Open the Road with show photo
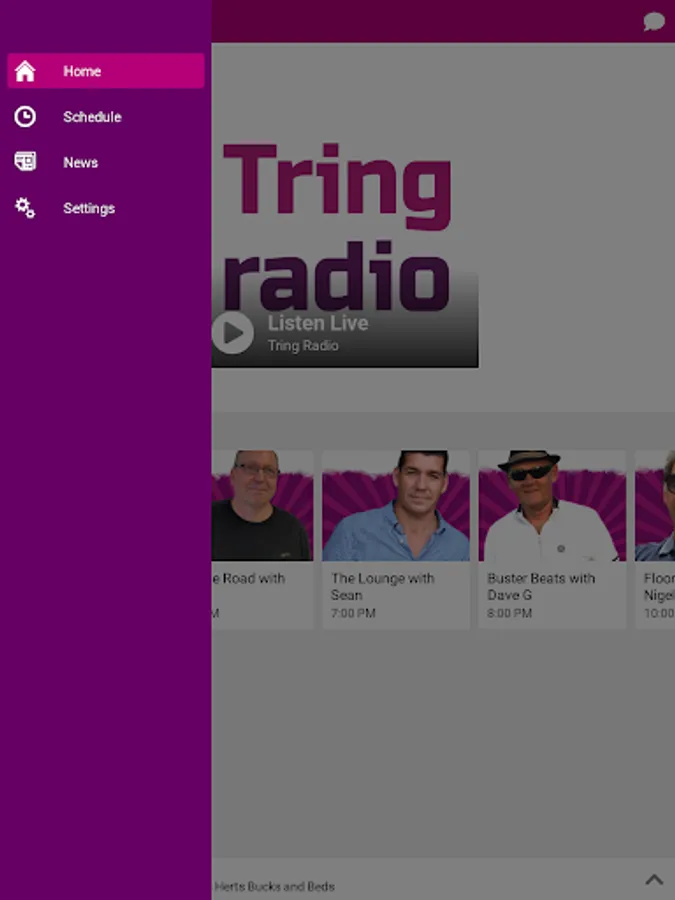The height and width of the screenshot is (900, 675). tap(262, 506)
